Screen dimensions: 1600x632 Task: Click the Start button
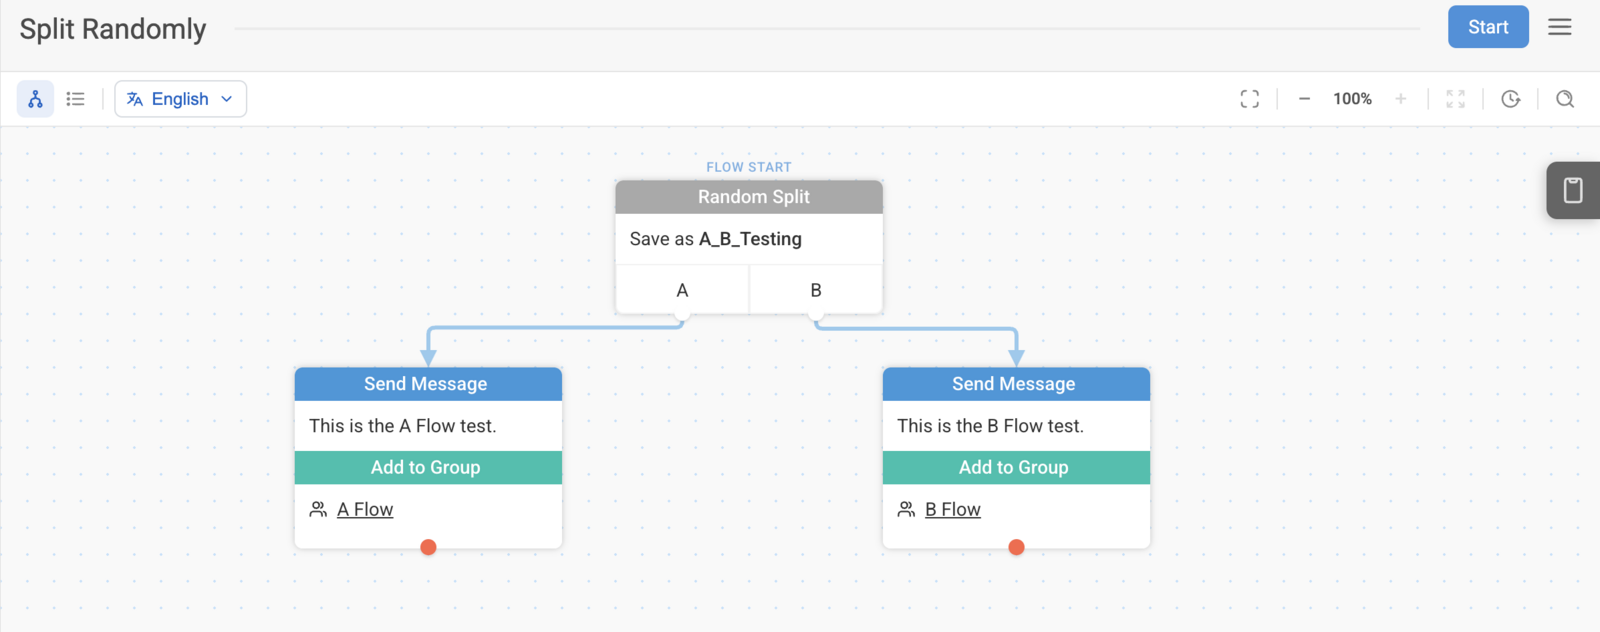pyautogui.click(x=1488, y=27)
